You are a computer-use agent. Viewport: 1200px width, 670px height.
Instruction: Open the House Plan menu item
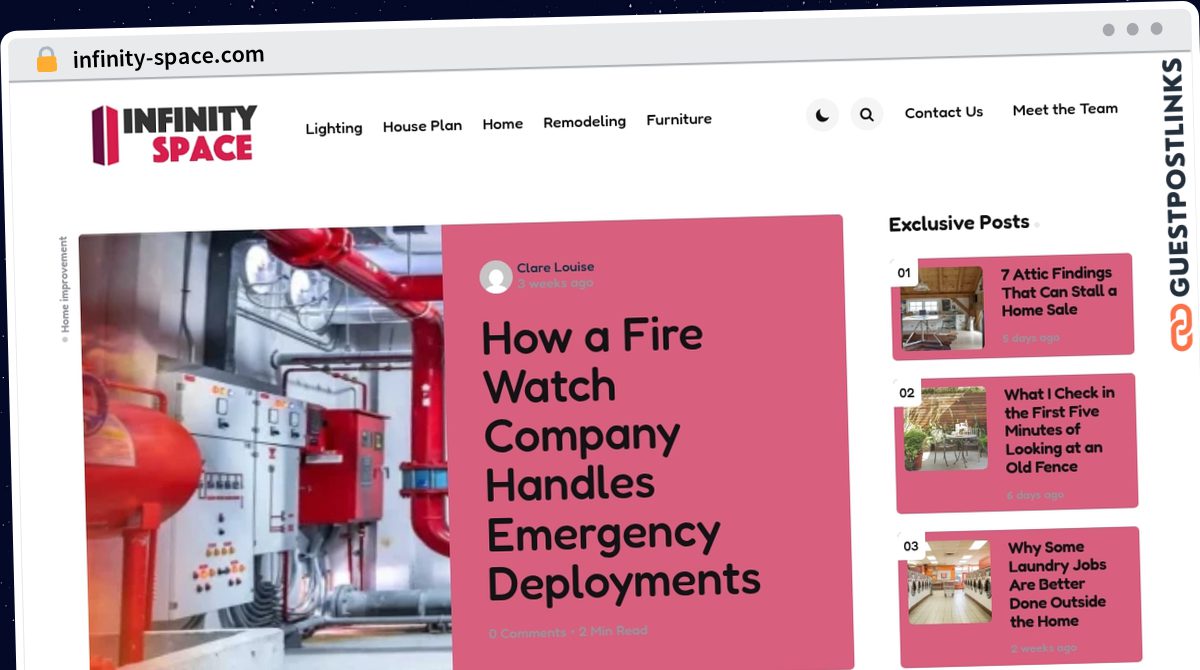pyautogui.click(x=422, y=126)
